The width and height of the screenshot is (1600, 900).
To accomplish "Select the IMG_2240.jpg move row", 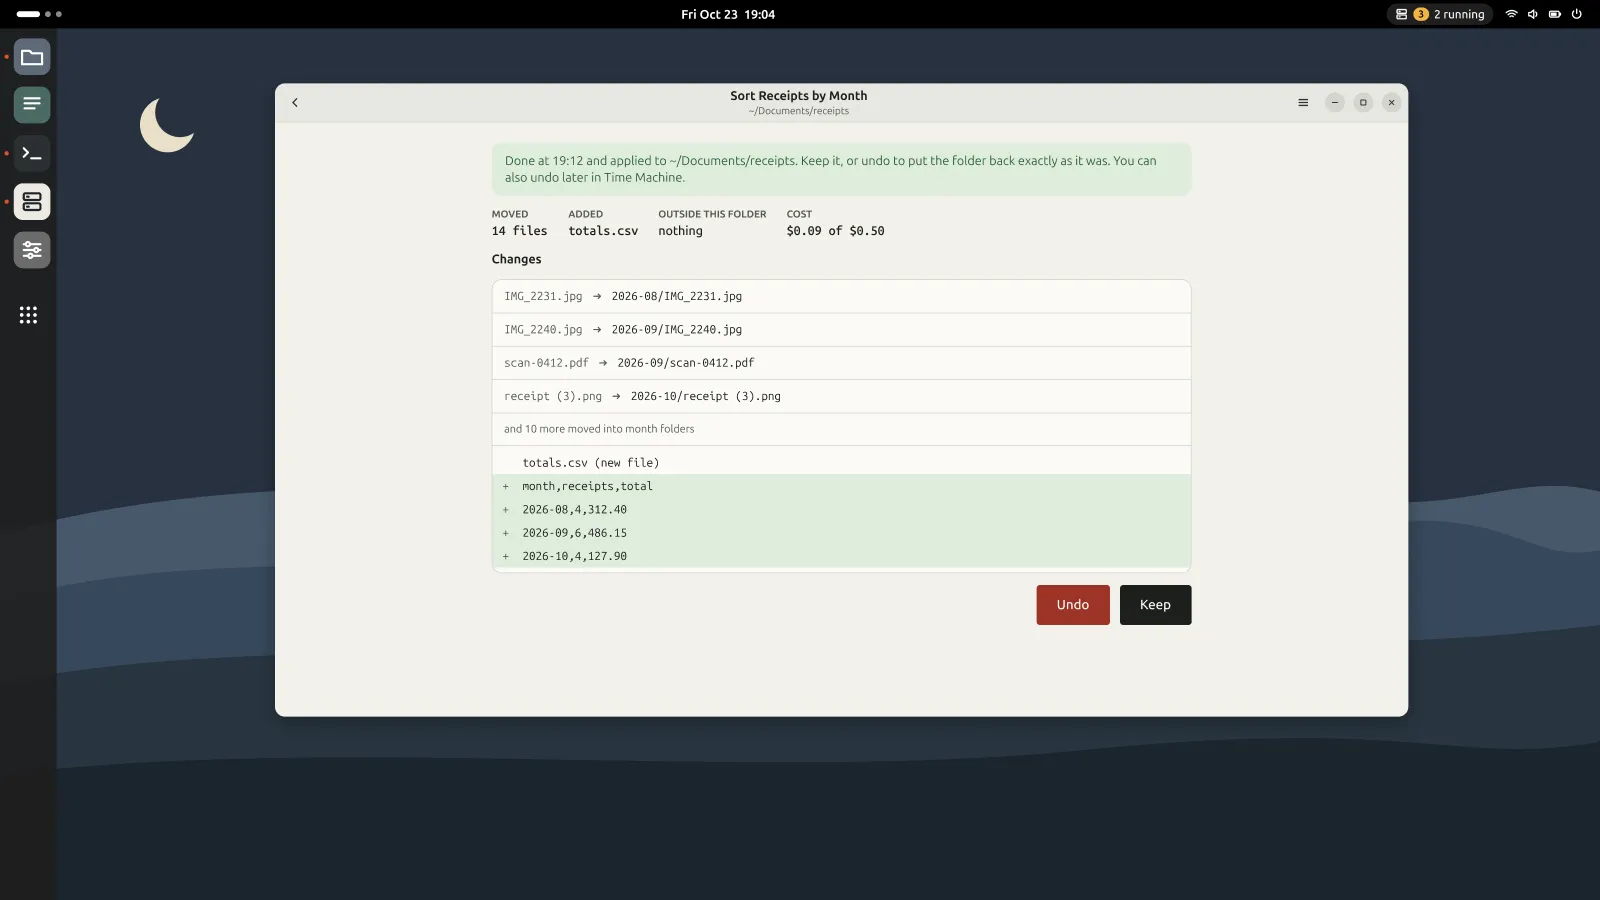I will point(841,330).
